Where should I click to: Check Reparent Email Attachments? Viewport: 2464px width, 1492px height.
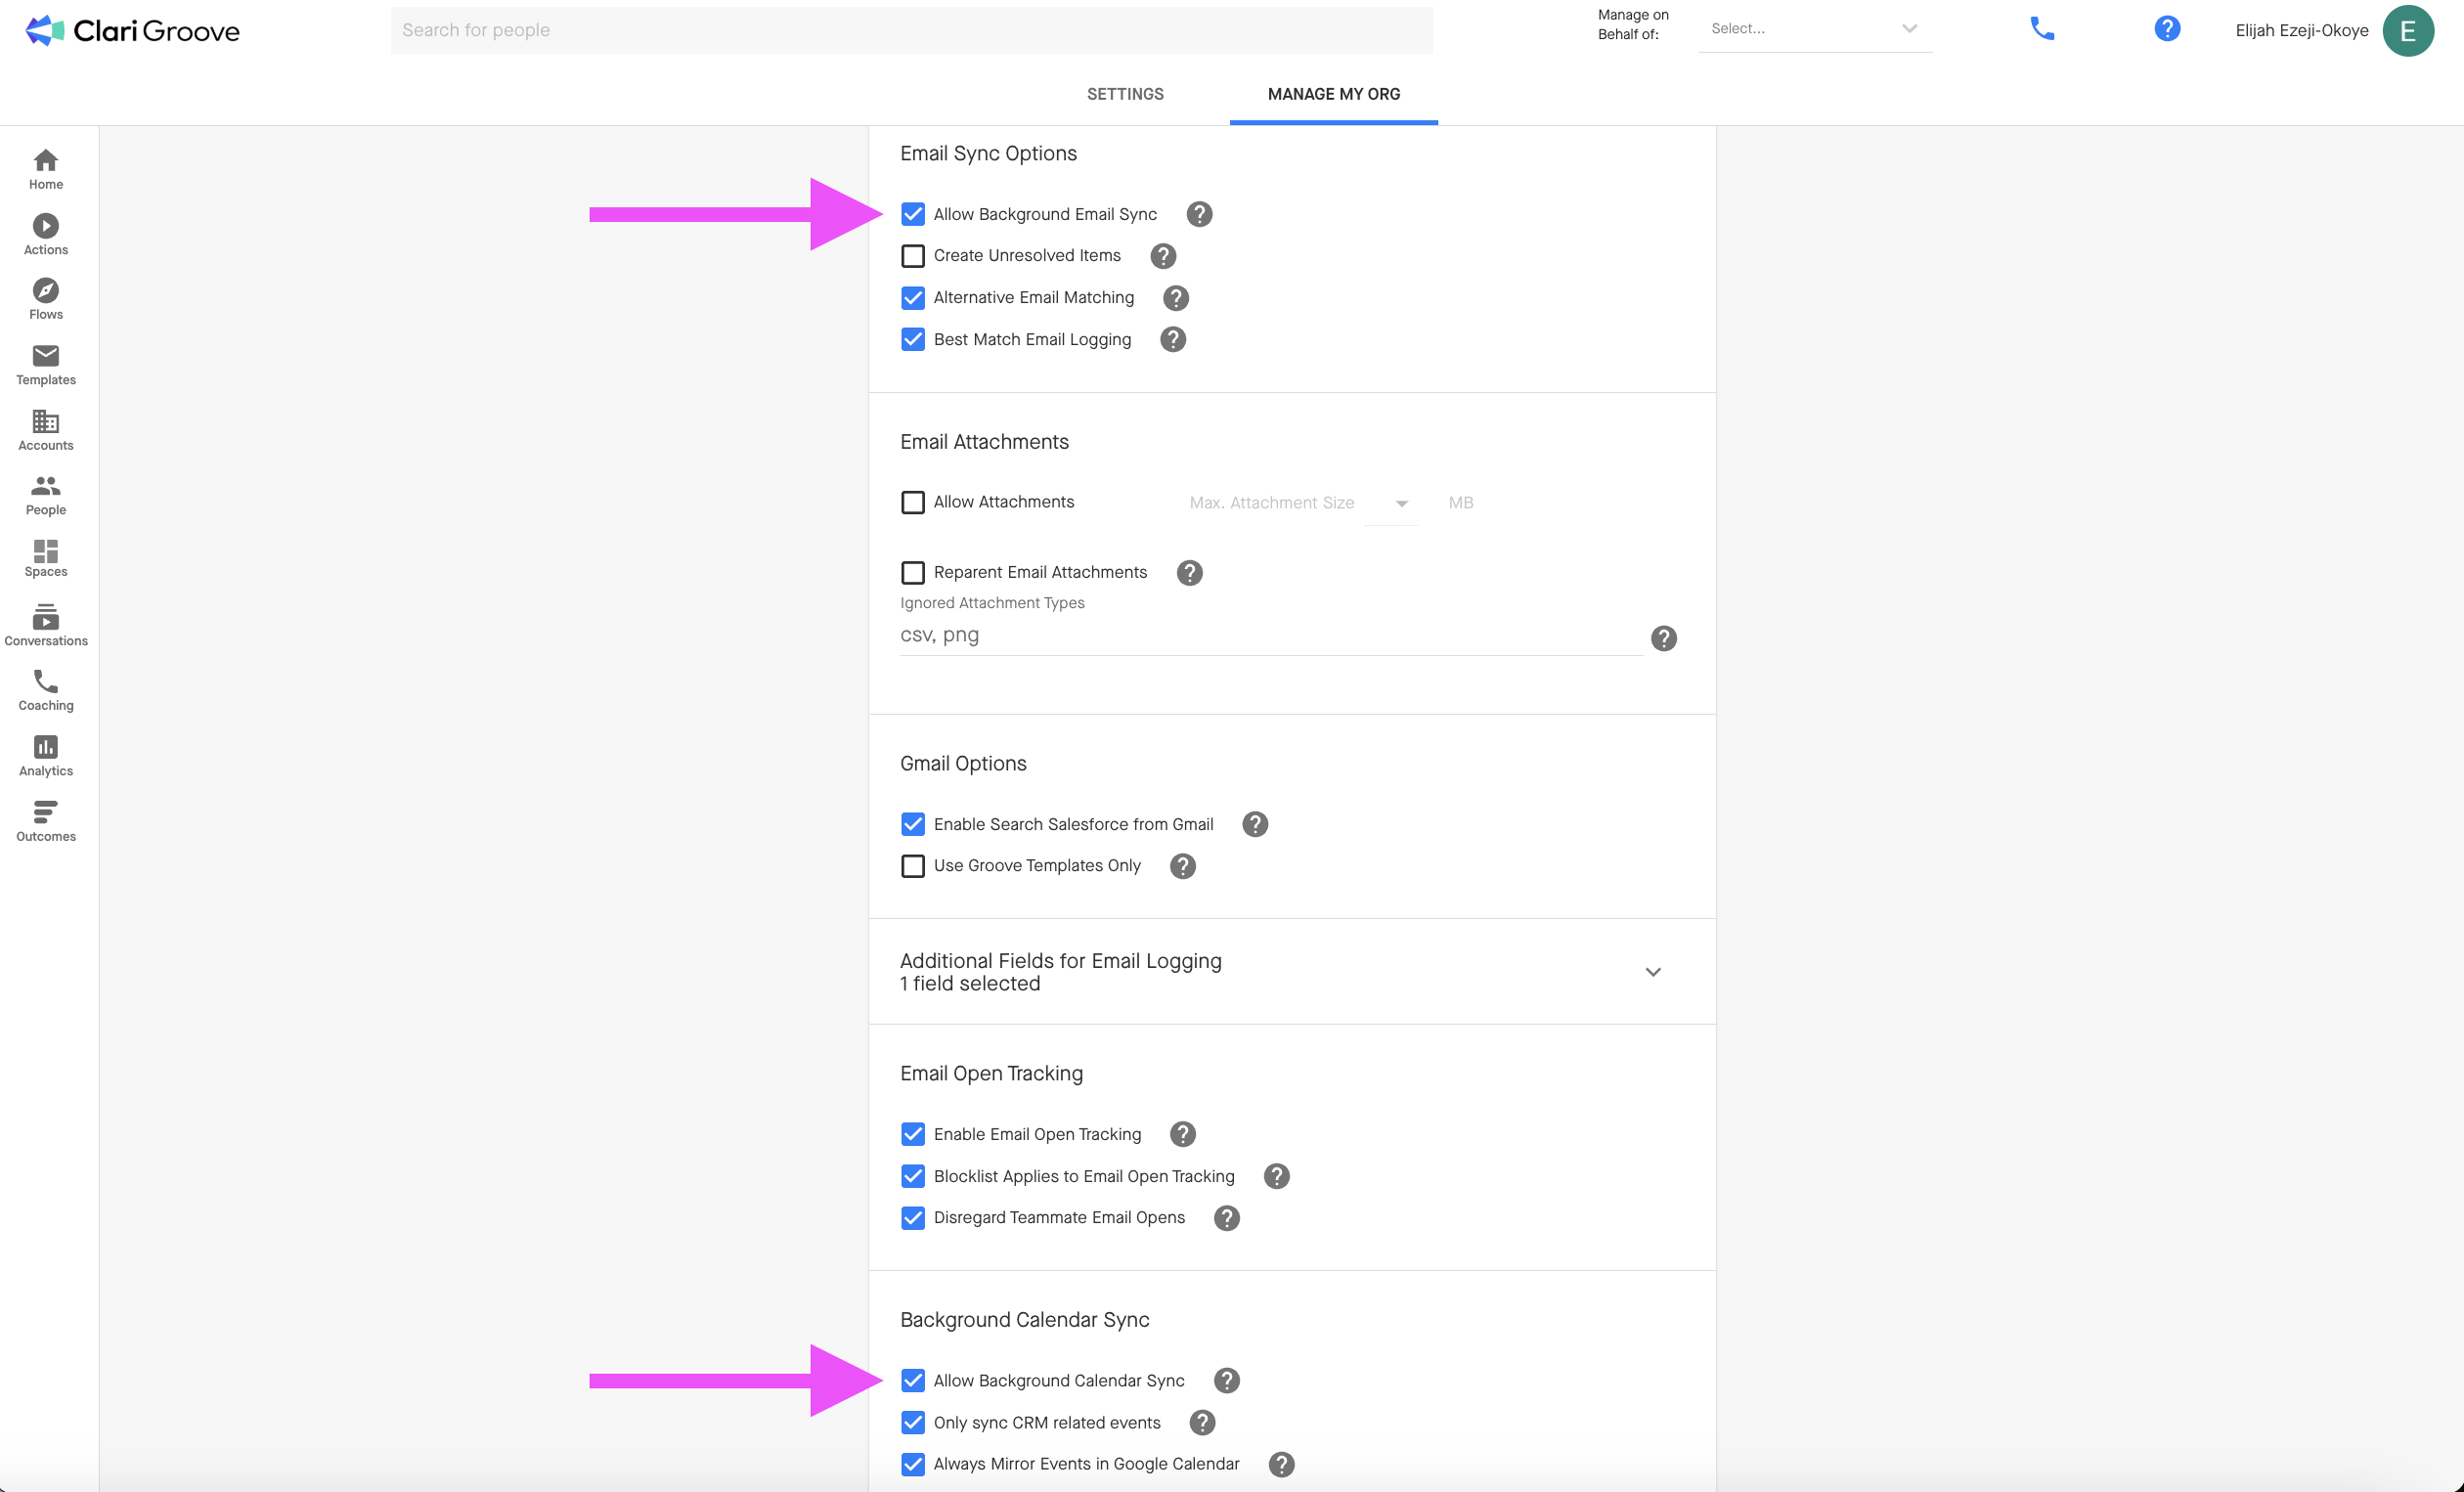coord(913,573)
